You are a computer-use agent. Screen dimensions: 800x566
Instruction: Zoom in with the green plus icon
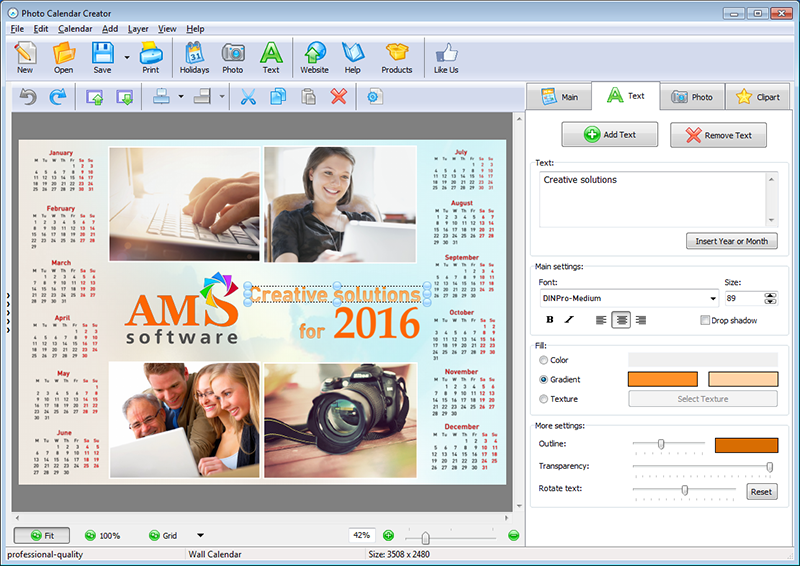tap(388, 535)
